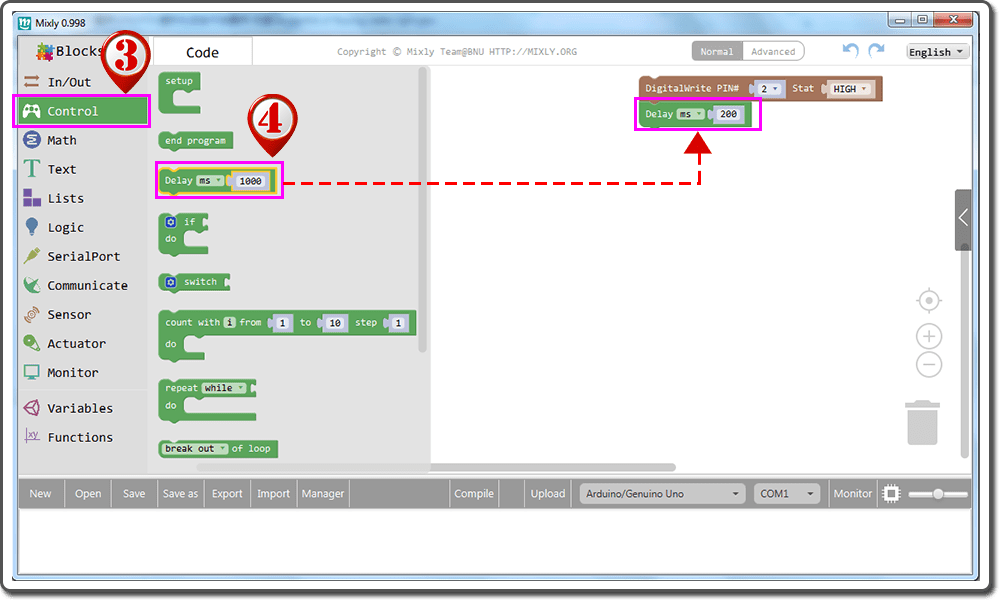Zoom in the workspace

click(929, 336)
